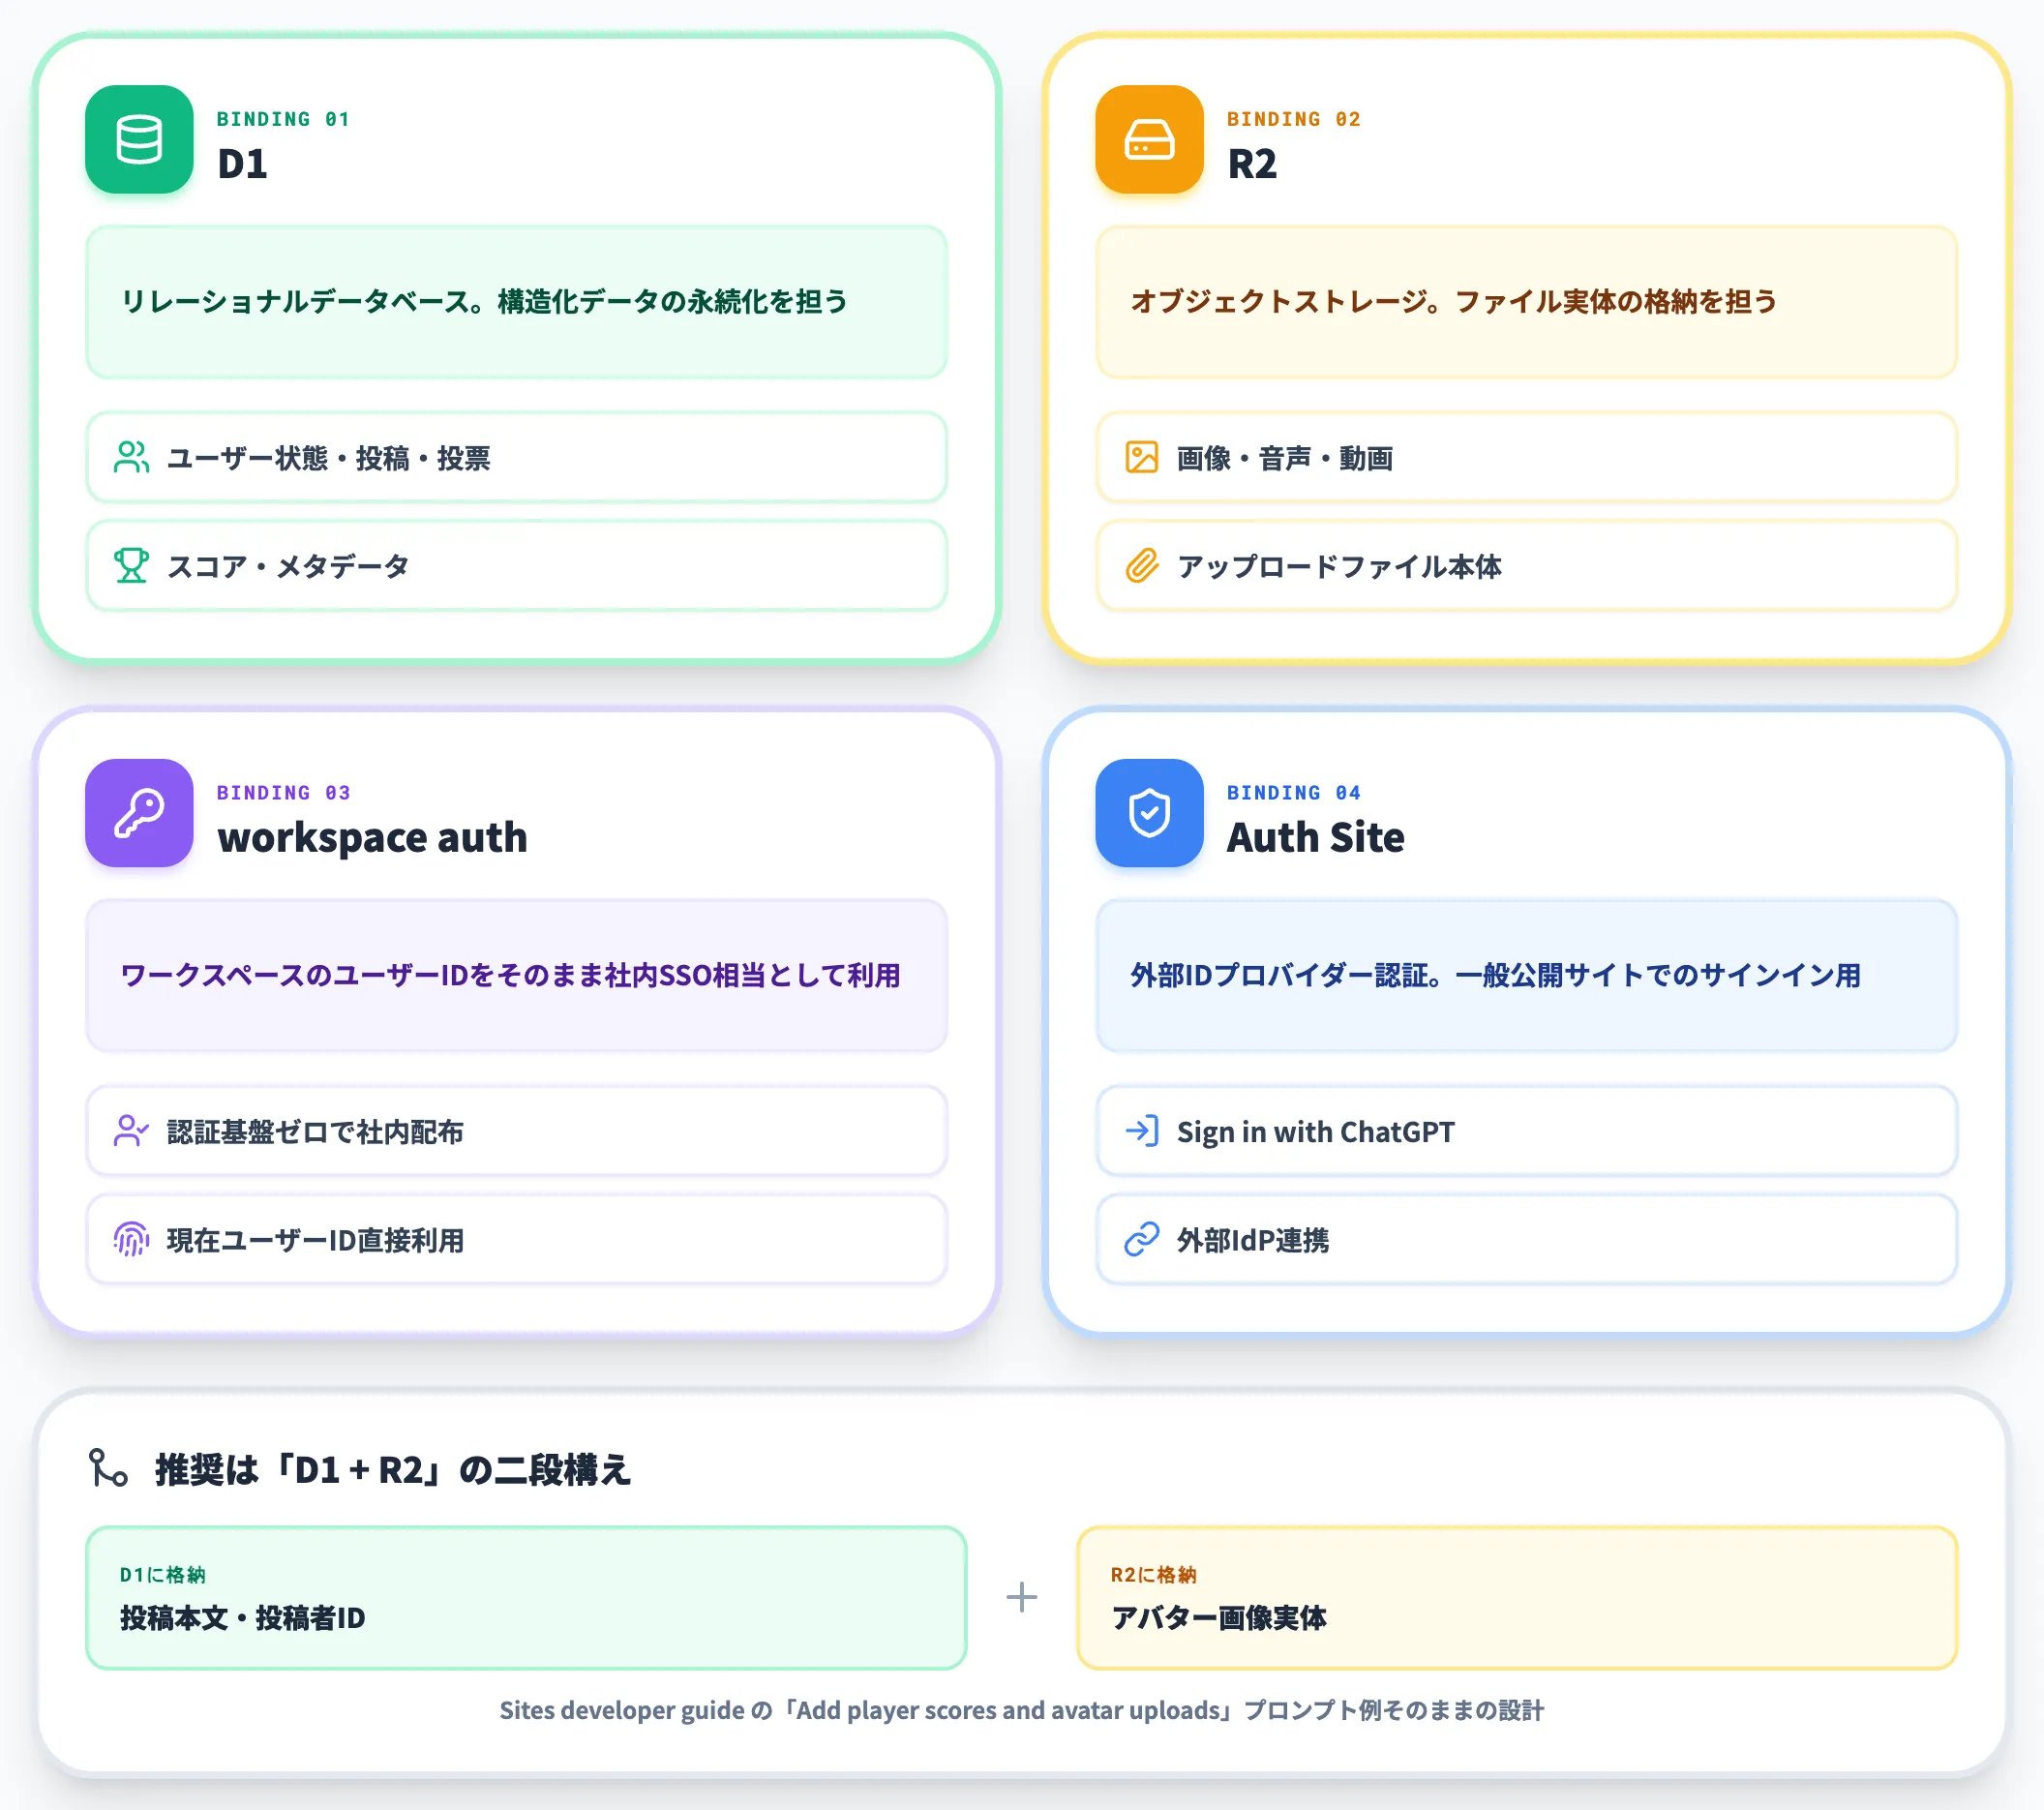Click the オブジェクトストレージ description box
This screenshot has height=1810, width=2044.
[x=1526, y=302]
